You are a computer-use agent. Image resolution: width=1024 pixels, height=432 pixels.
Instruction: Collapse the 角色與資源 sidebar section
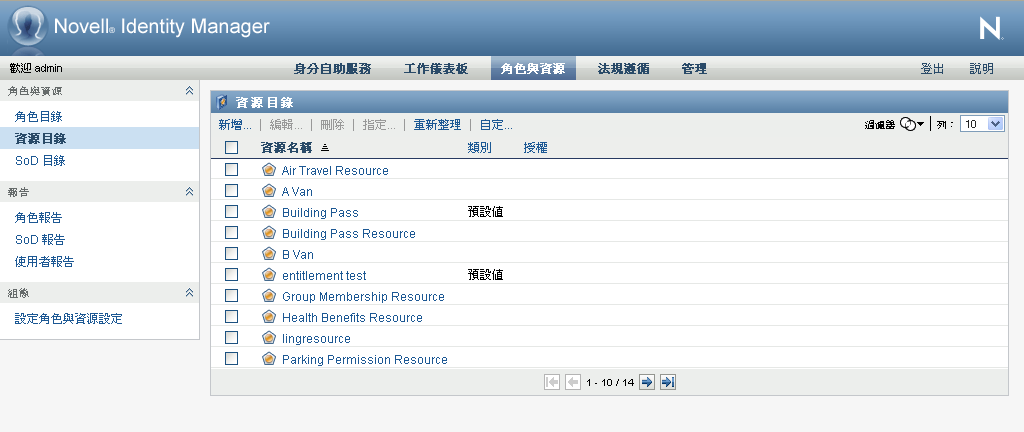189,91
